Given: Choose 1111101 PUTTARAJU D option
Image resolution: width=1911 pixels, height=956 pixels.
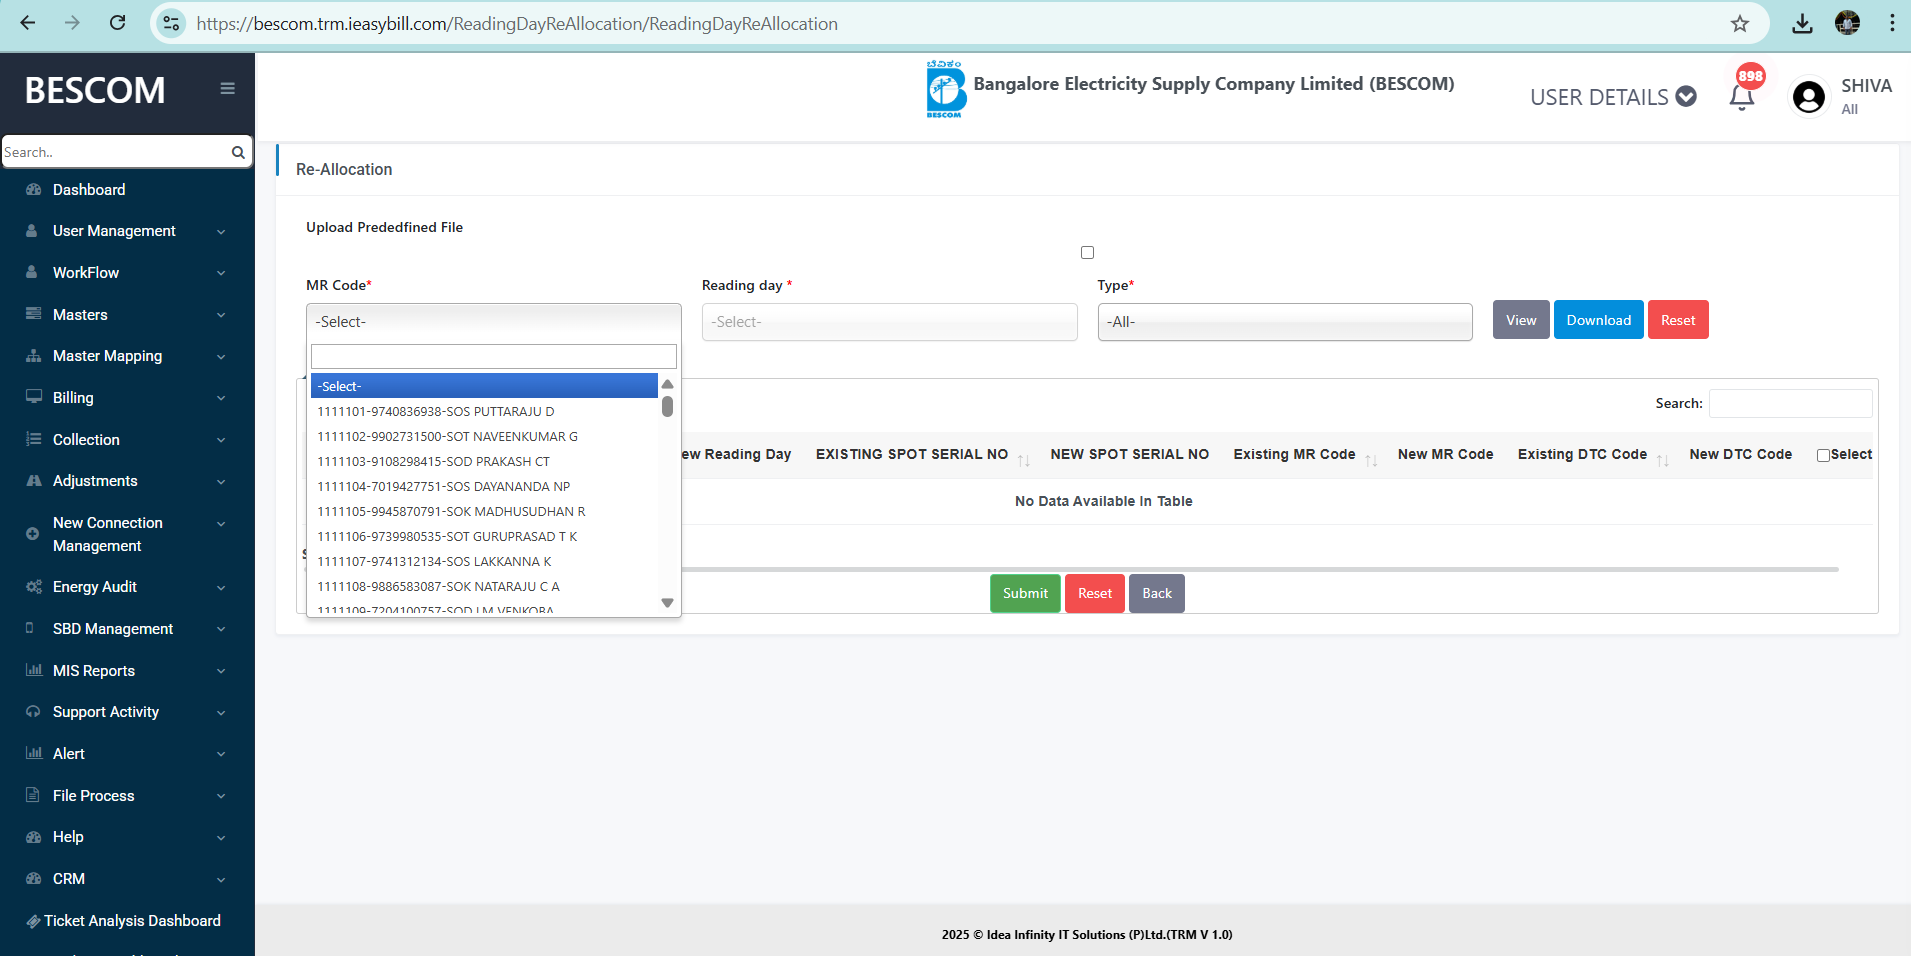Looking at the screenshot, I should pos(484,411).
